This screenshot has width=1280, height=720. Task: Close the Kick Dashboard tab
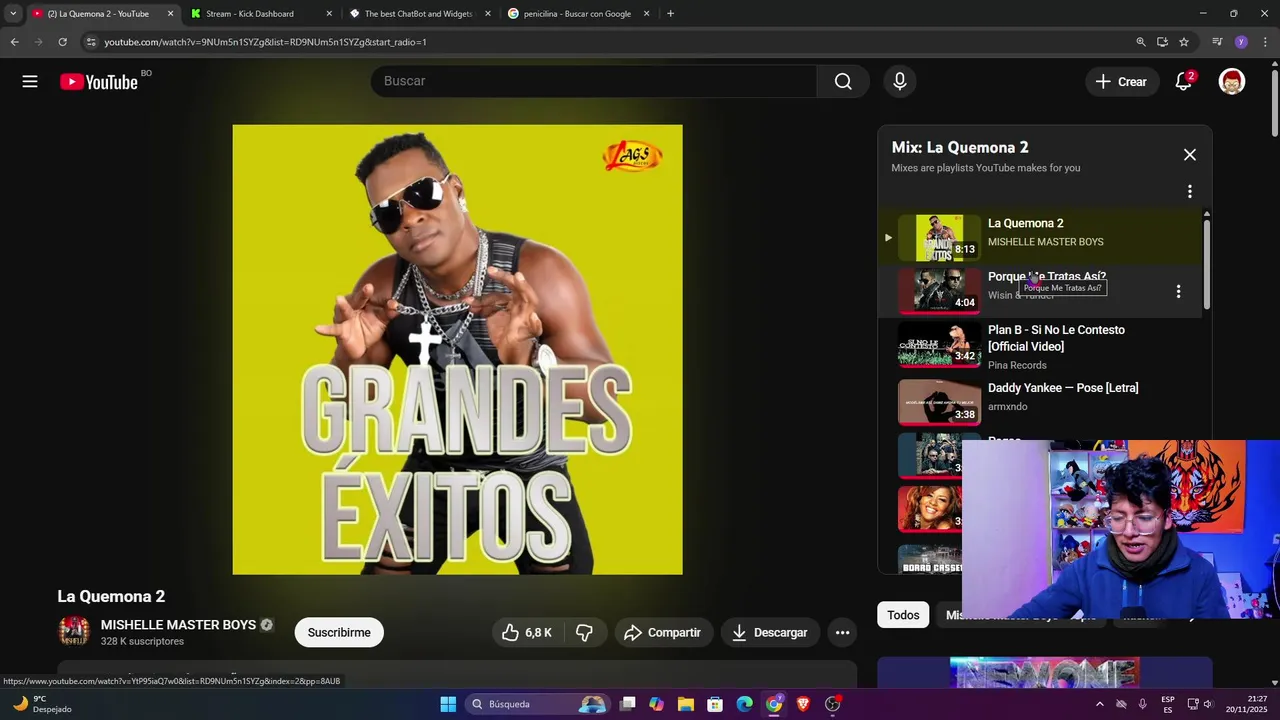point(329,14)
